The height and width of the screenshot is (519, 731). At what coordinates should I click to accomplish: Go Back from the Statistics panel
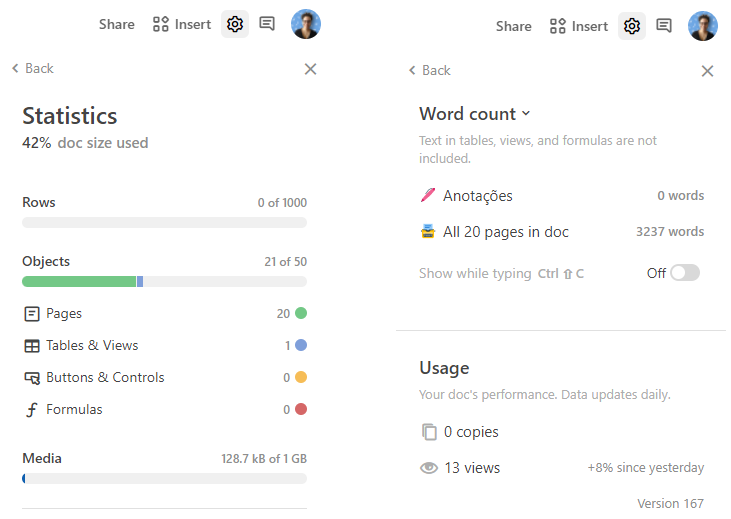33,68
